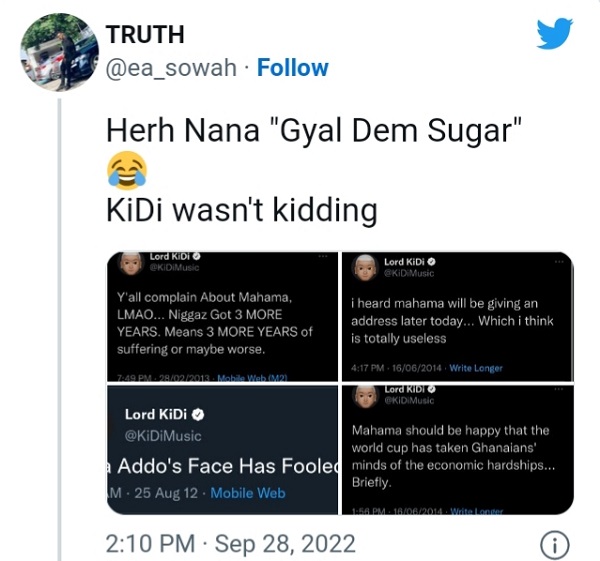The height and width of the screenshot is (561, 600).
Task: Open the '3 MORE YEARS' tweet image
Action: [x=222, y=316]
